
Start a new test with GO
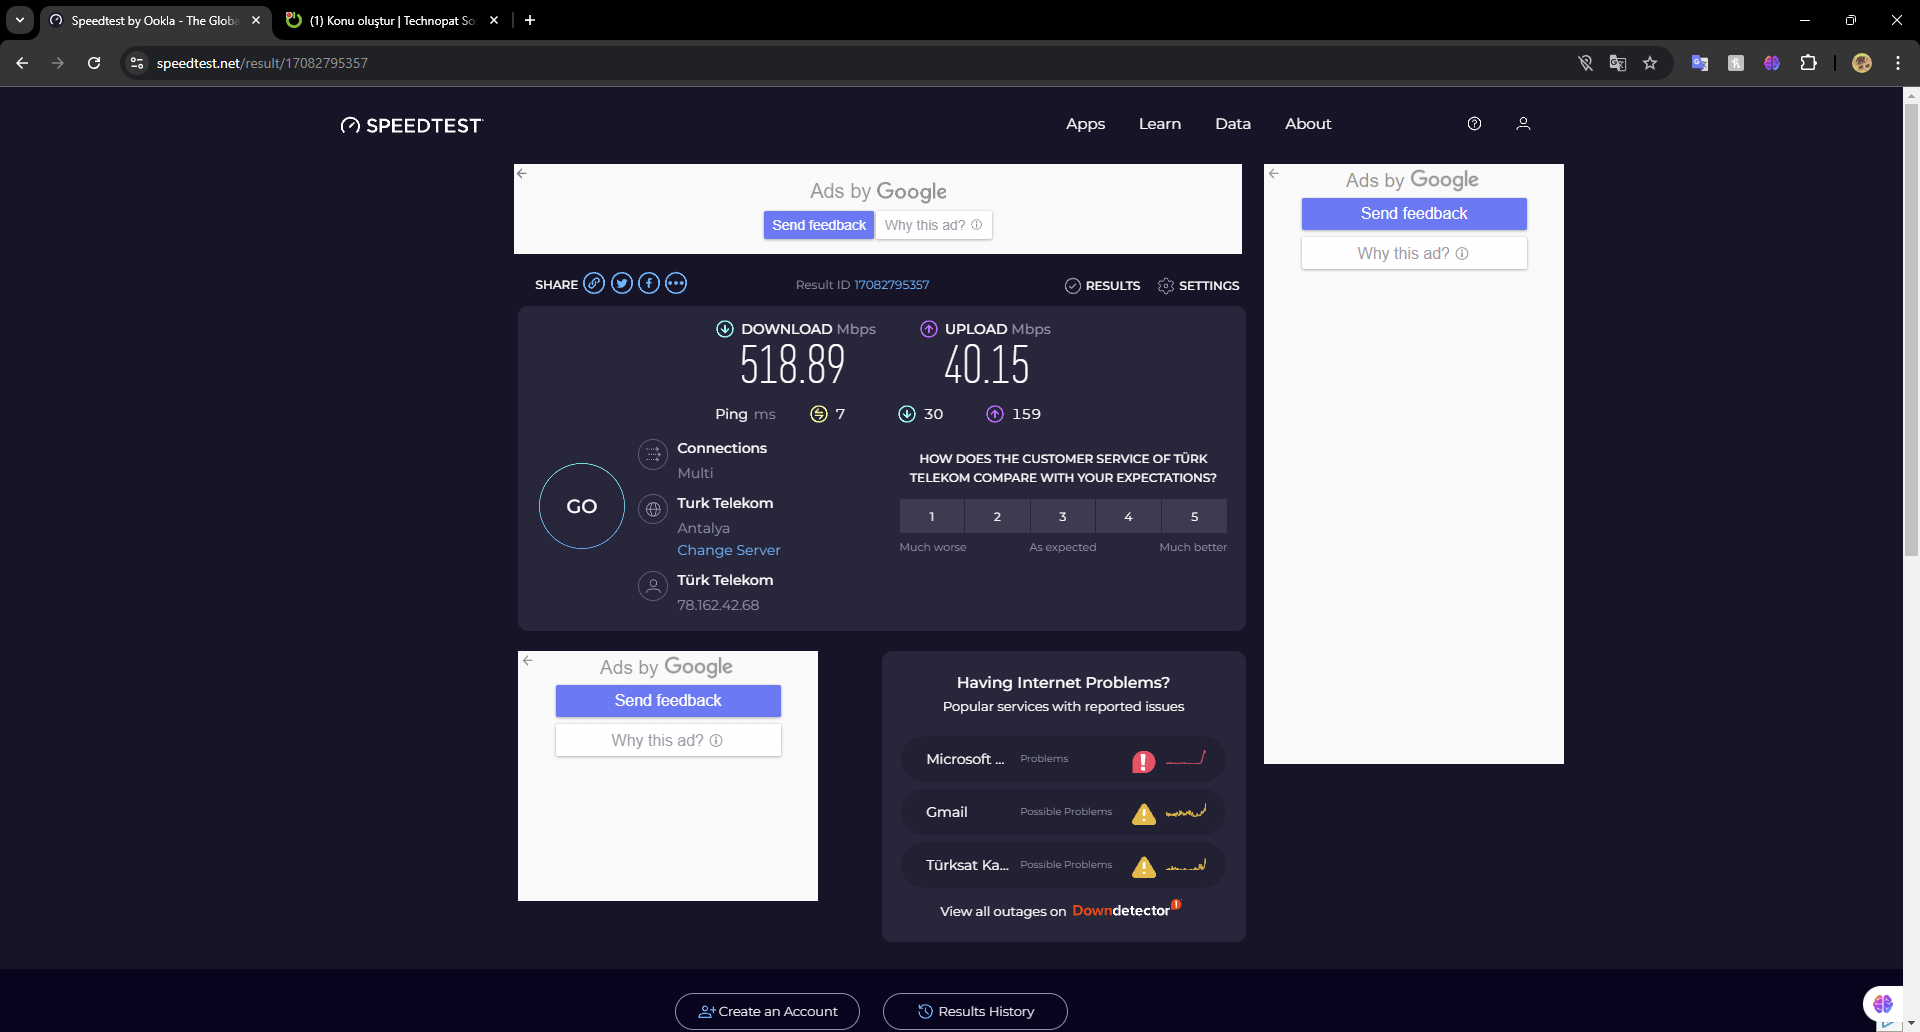click(582, 506)
